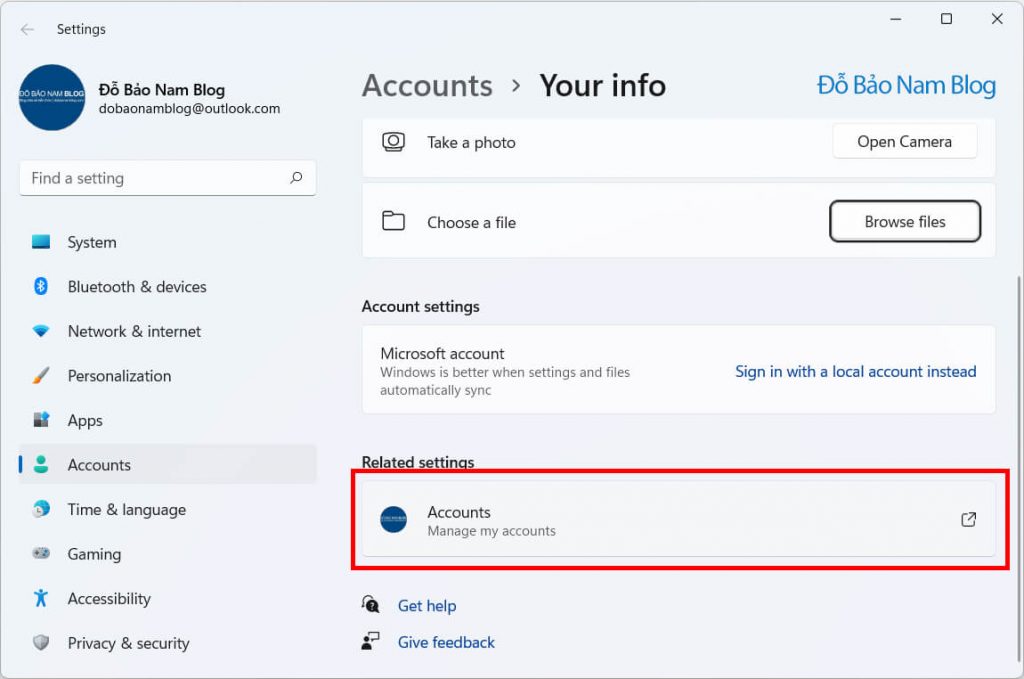
Task: Open the Give feedback link
Action: pyautogui.click(x=446, y=642)
